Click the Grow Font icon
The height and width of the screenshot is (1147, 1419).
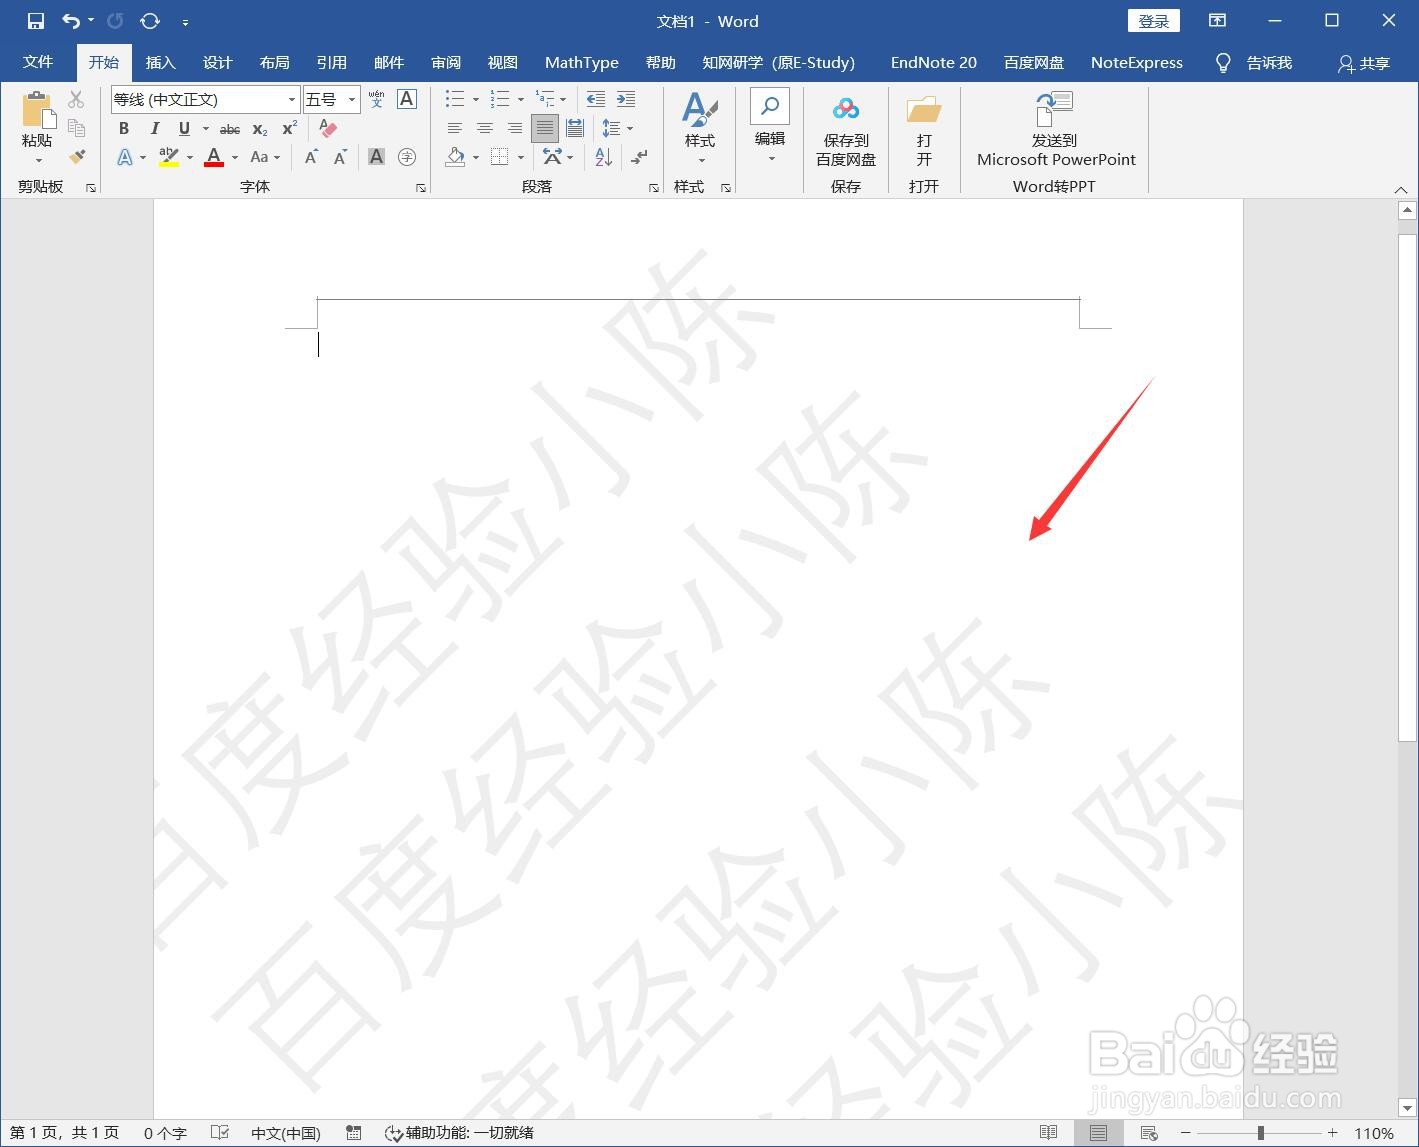[x=312, y=157]
